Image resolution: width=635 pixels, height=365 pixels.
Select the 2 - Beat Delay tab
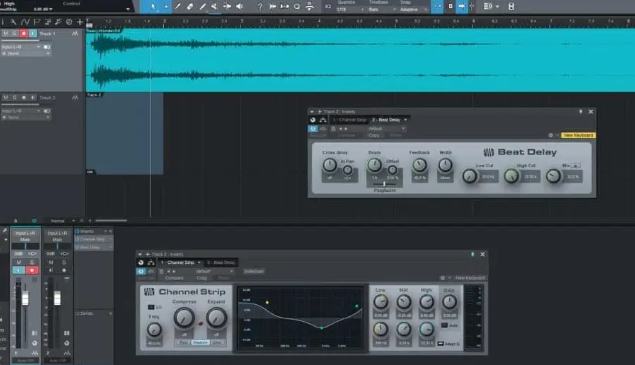(386, 120)
